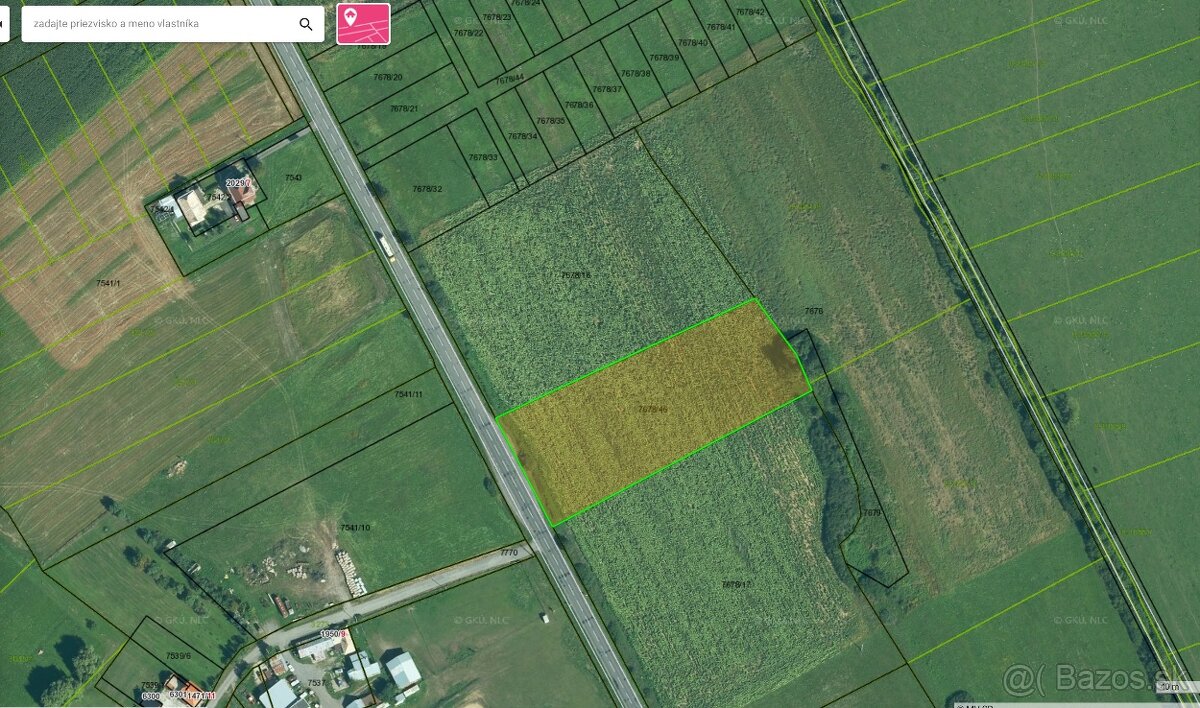Click building number label 1950/9
This screenshot has height=708, width=1200.
333,634
